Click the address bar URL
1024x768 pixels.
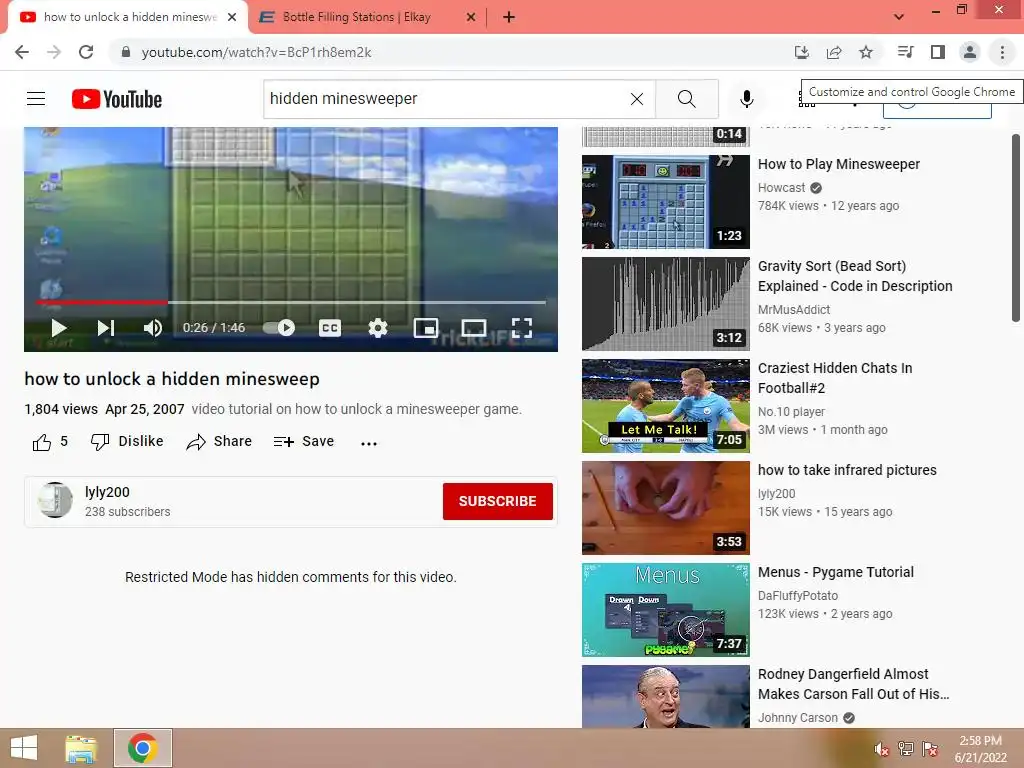pos(256,52)
